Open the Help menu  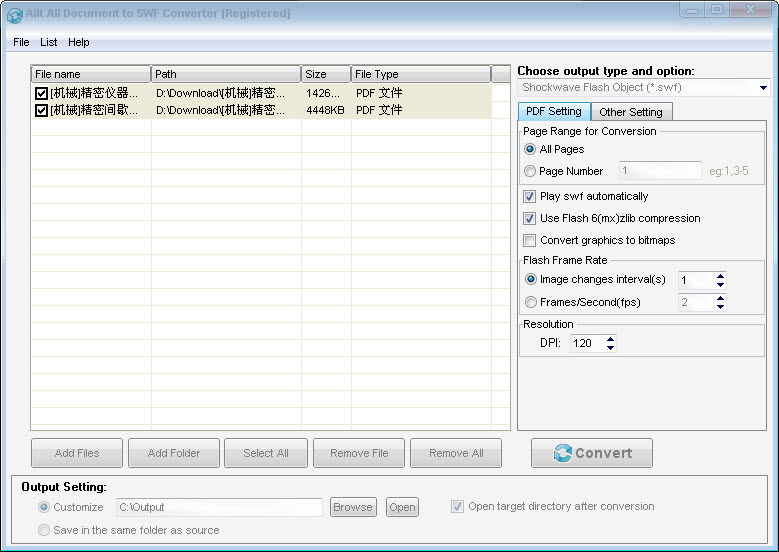pos(78,42)
